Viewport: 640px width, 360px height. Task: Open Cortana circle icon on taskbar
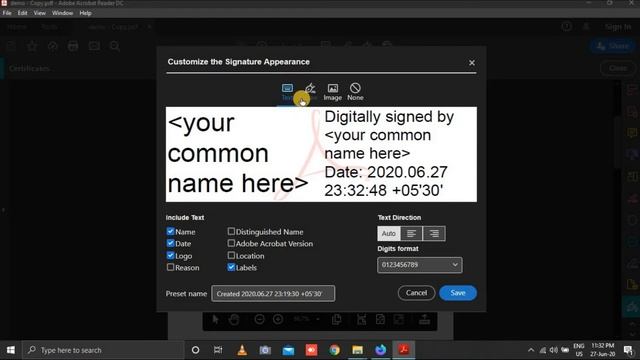coord(196,350)
